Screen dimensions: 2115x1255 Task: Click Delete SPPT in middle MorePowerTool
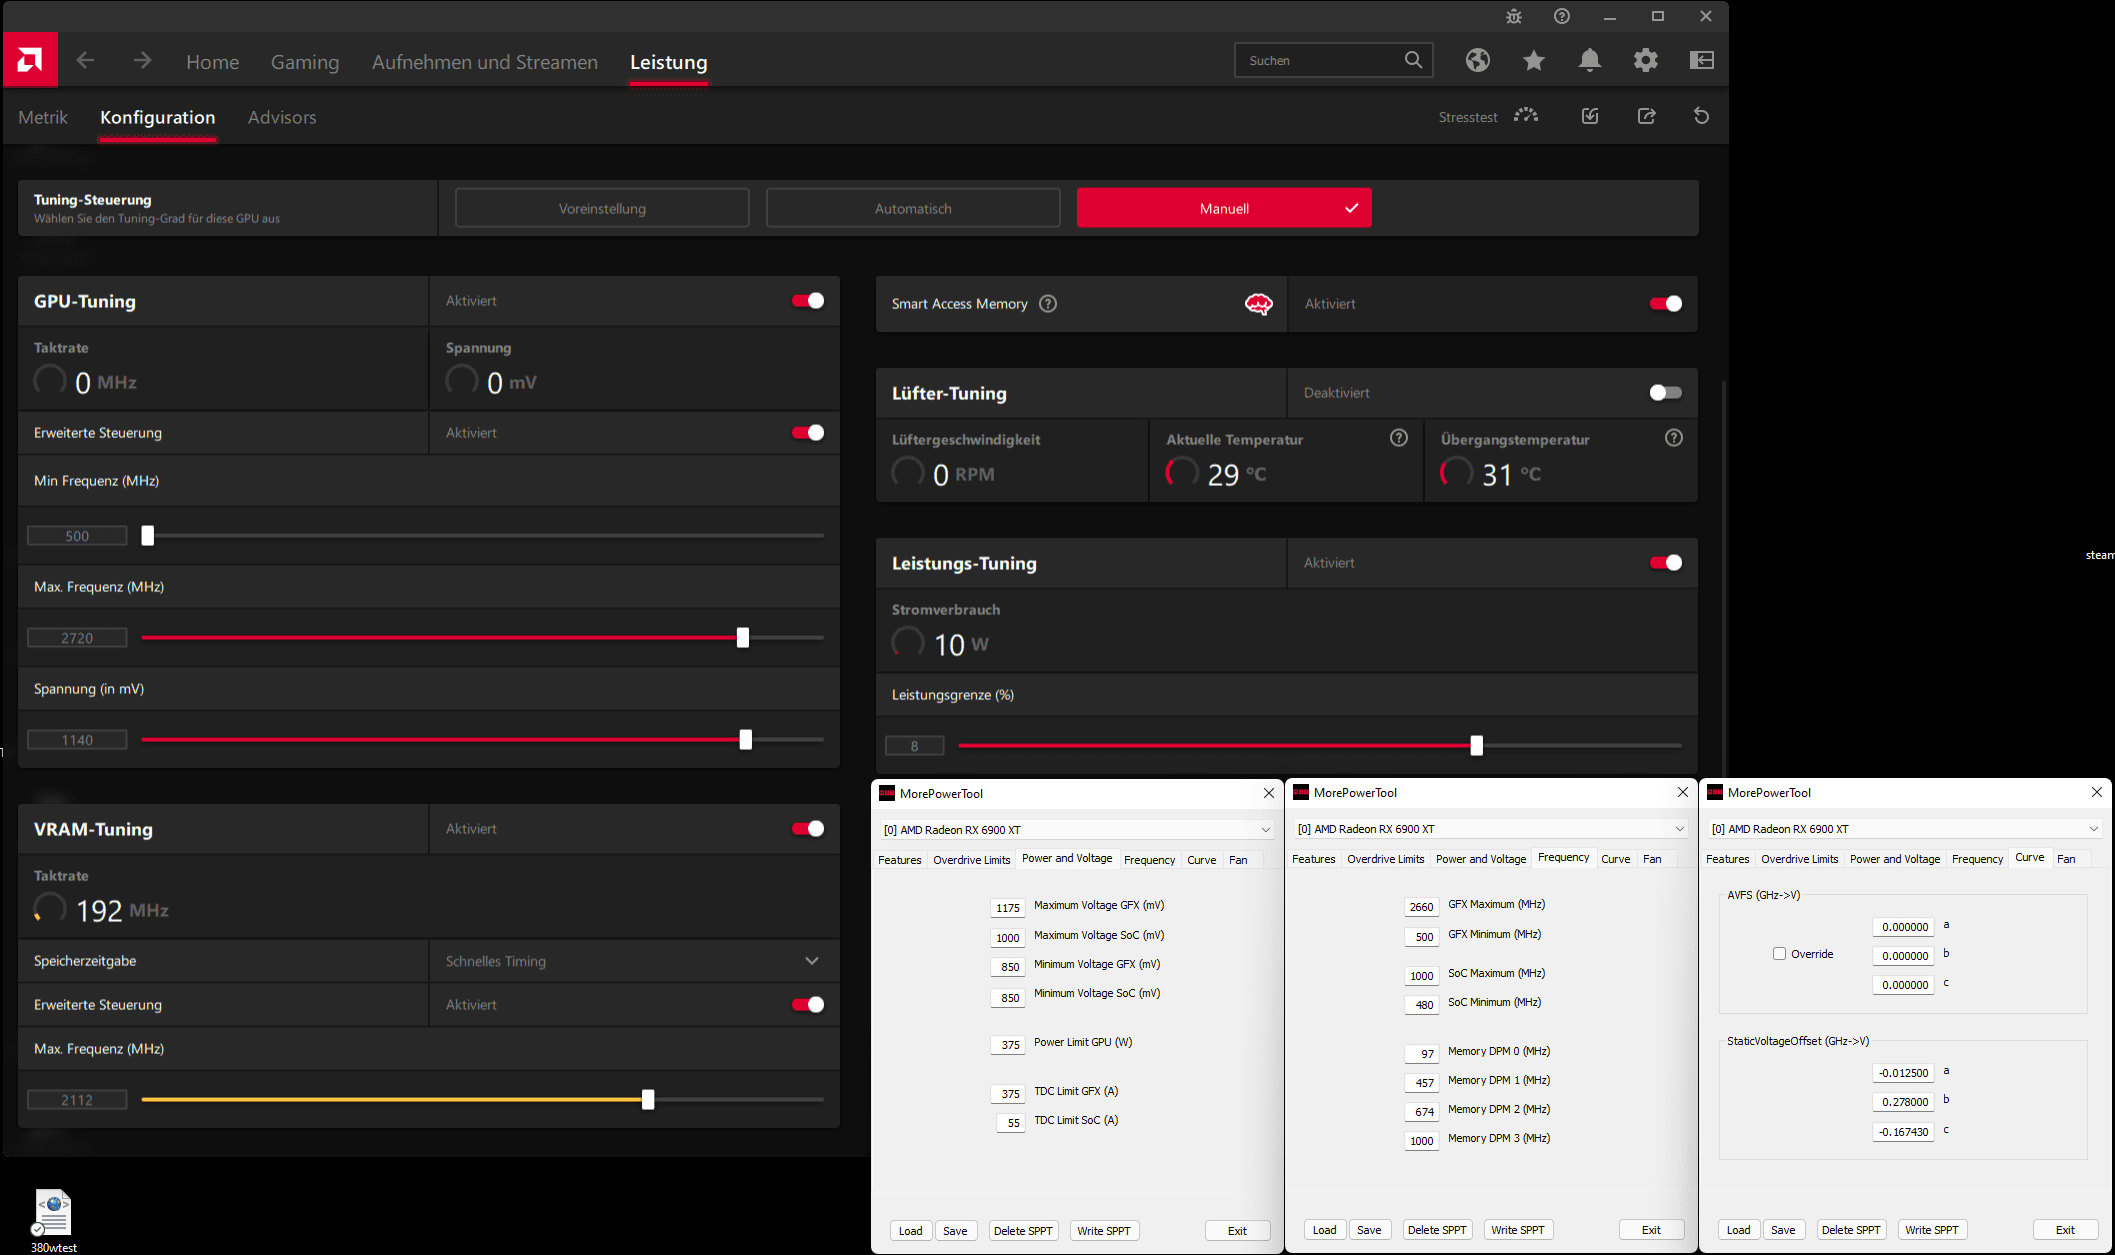(x=1437, y=1230)
